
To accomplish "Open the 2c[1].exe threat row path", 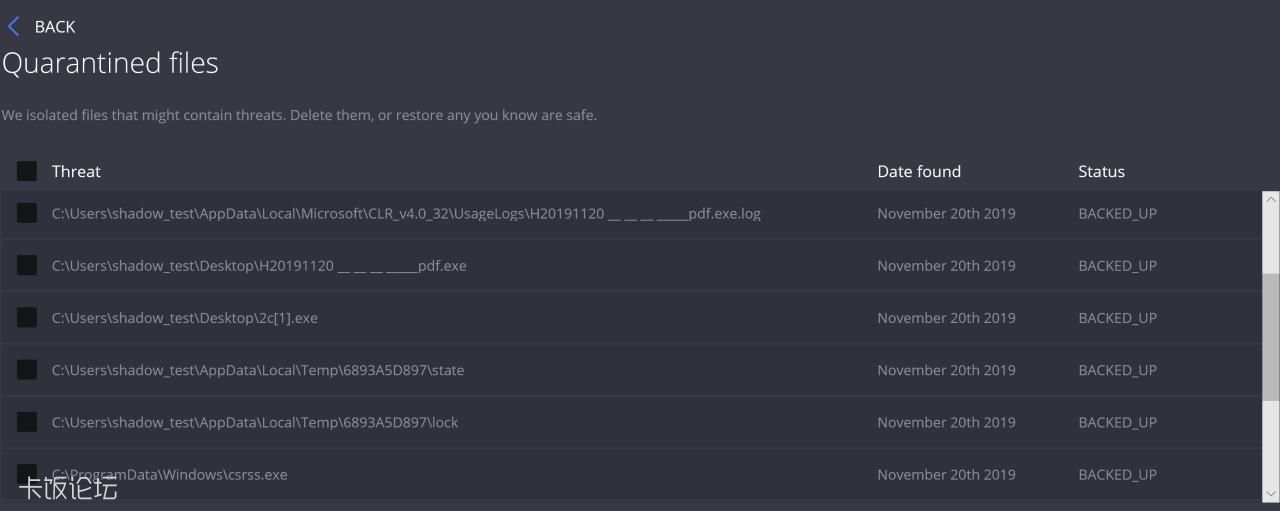I will coord(184,318).
